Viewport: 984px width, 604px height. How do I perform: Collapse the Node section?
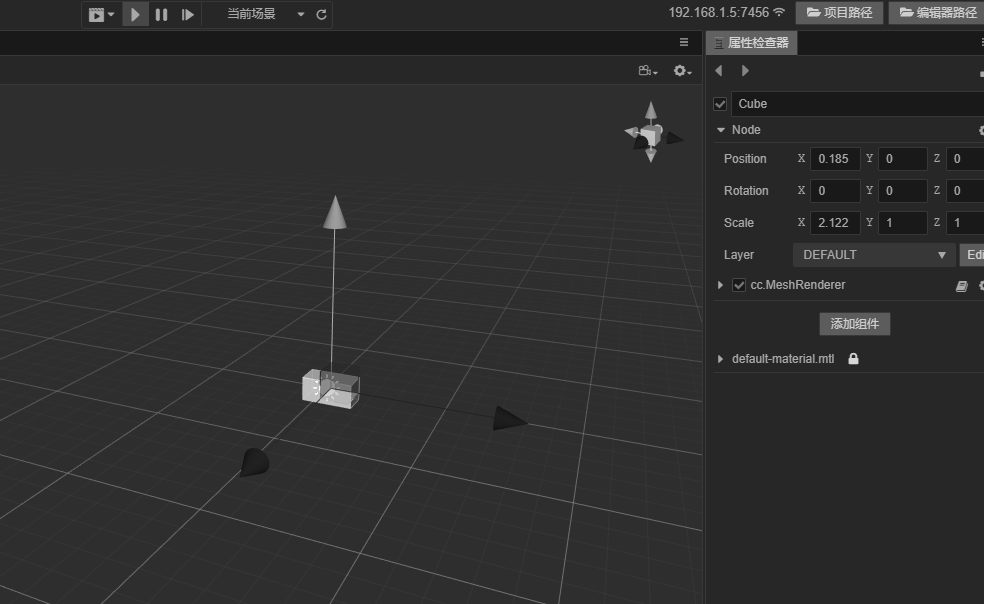[720, 130]
